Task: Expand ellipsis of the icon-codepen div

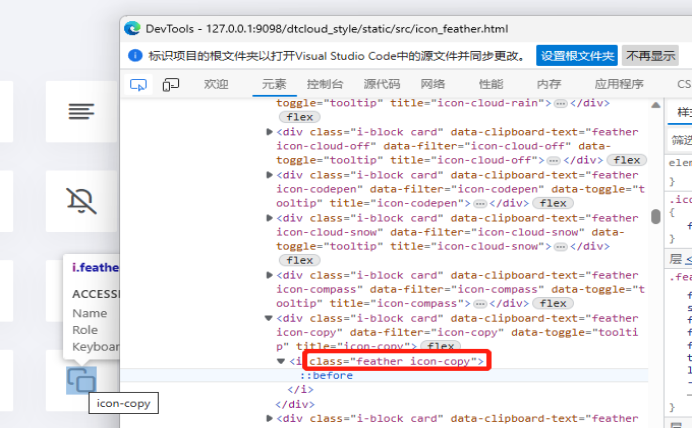Action: (480, 204)
